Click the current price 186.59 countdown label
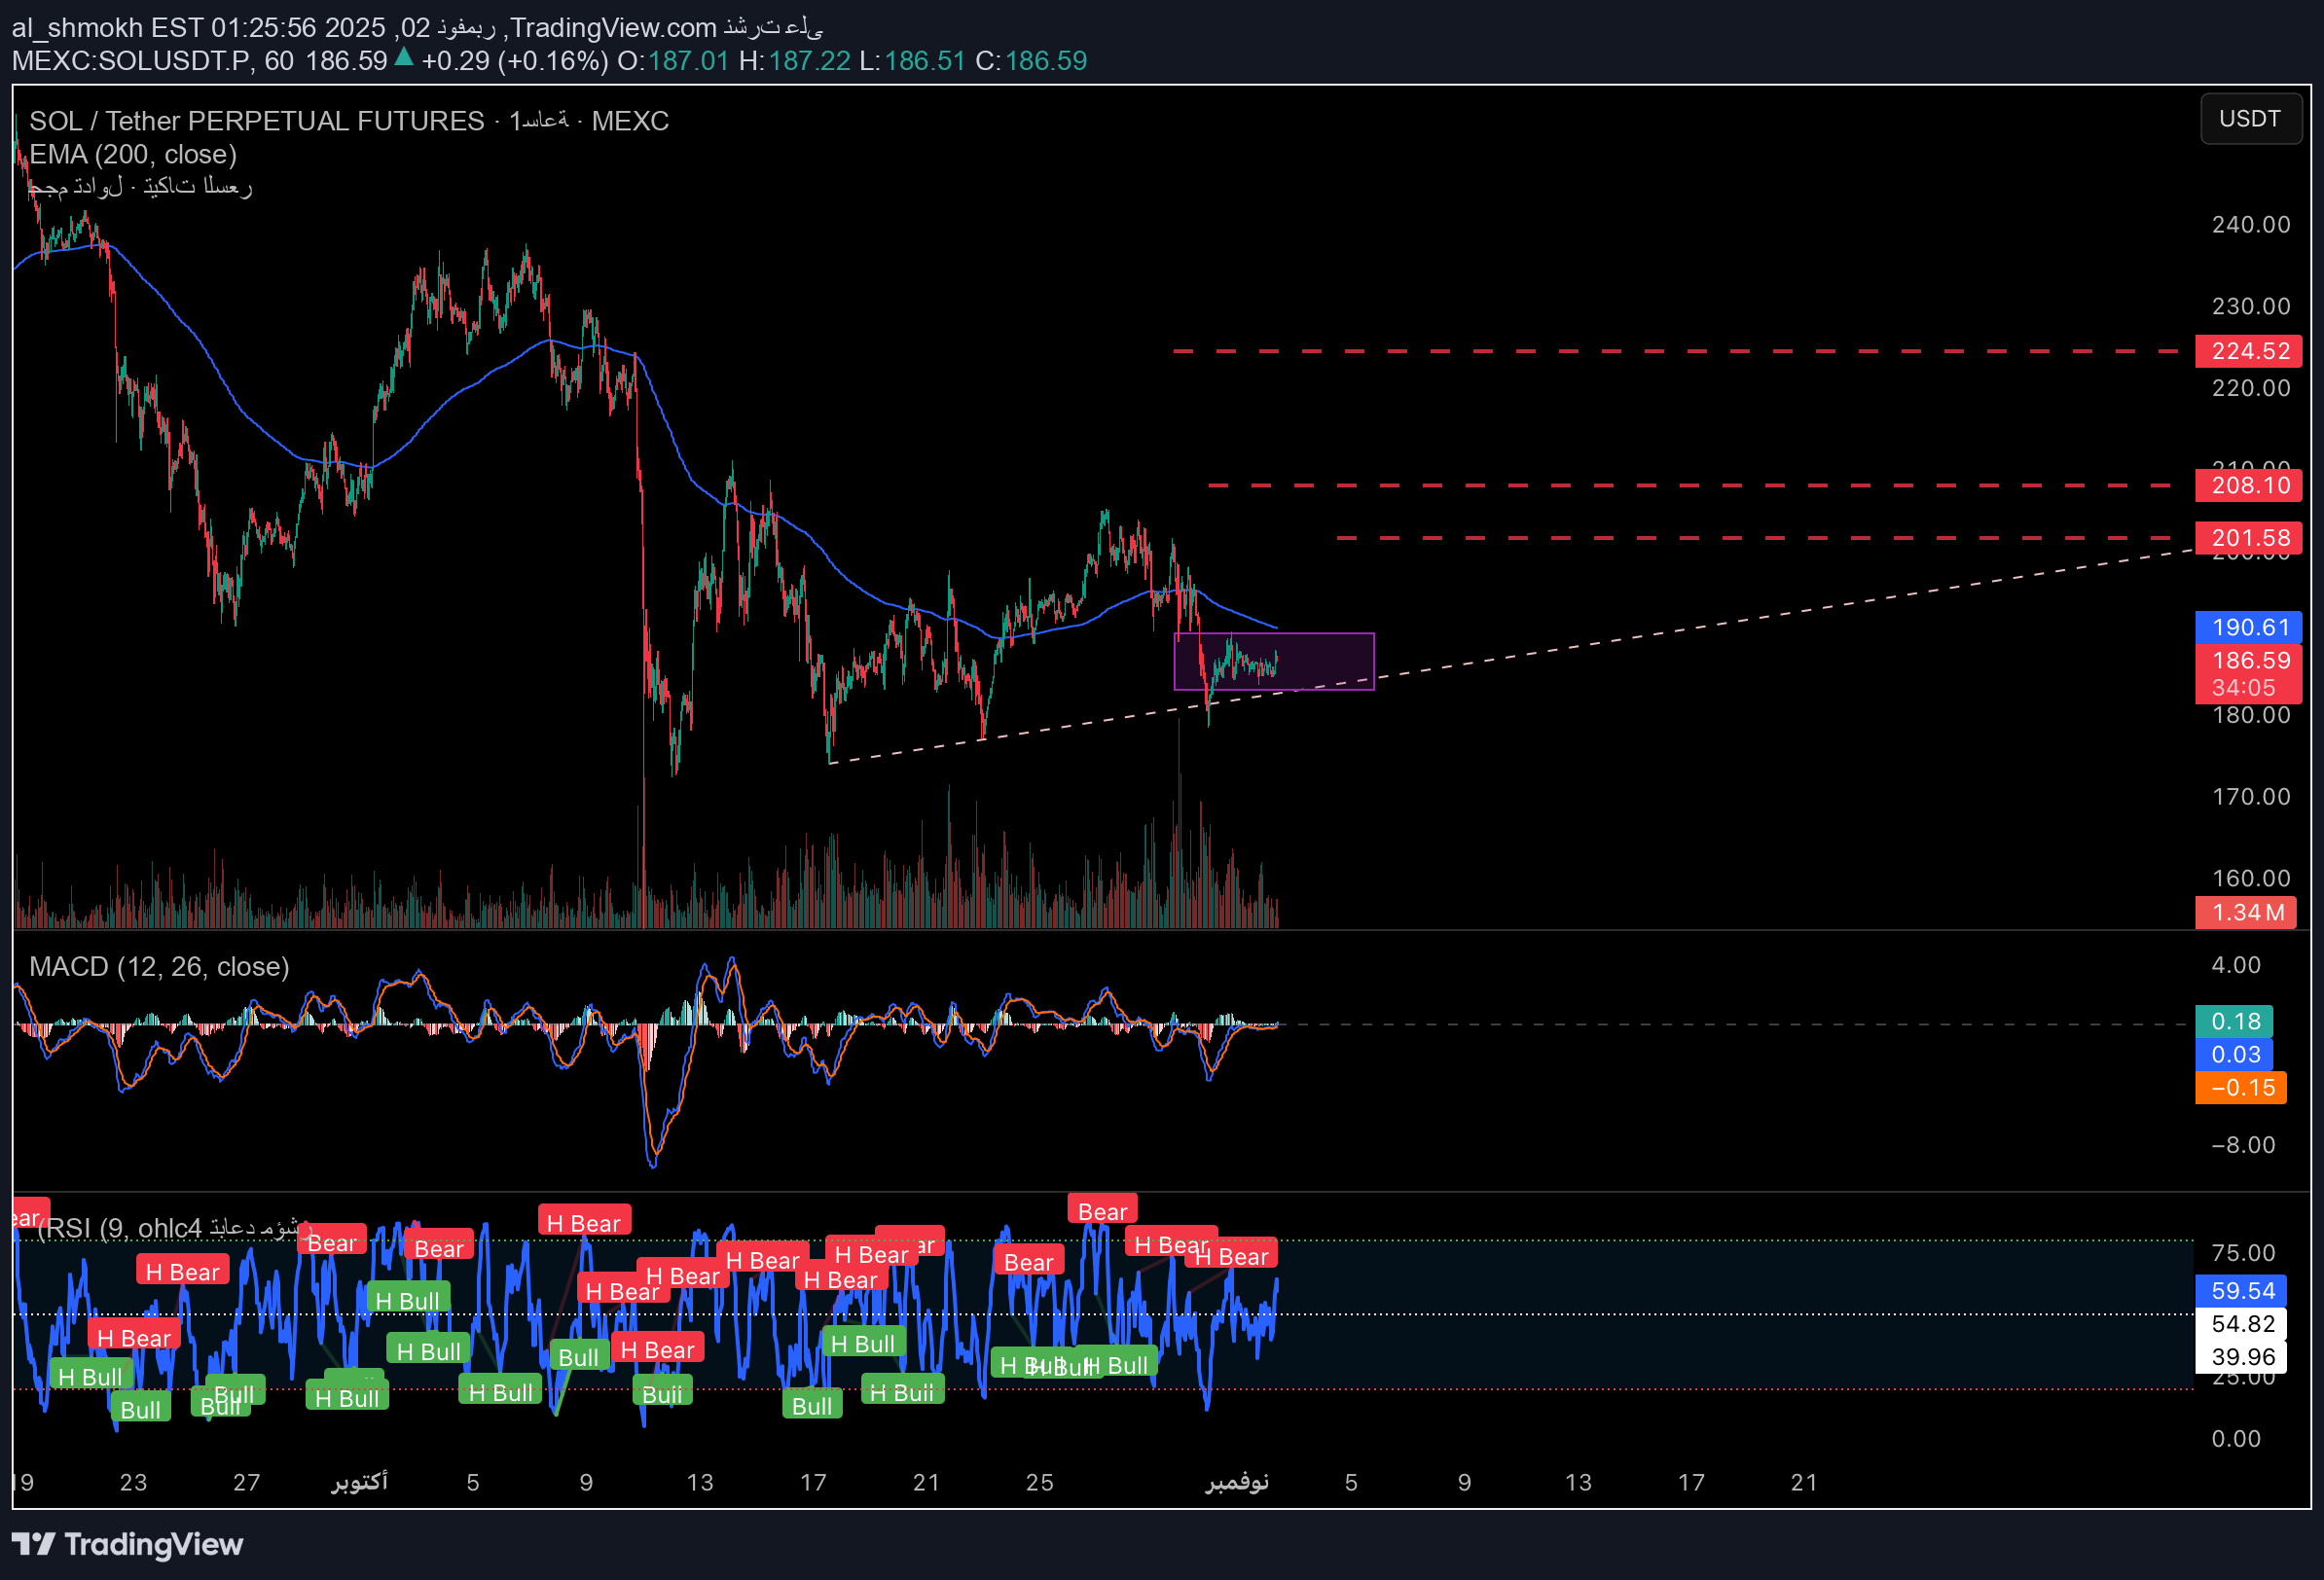The height and width of the screenshot is (1580, 2324). 2248,673
